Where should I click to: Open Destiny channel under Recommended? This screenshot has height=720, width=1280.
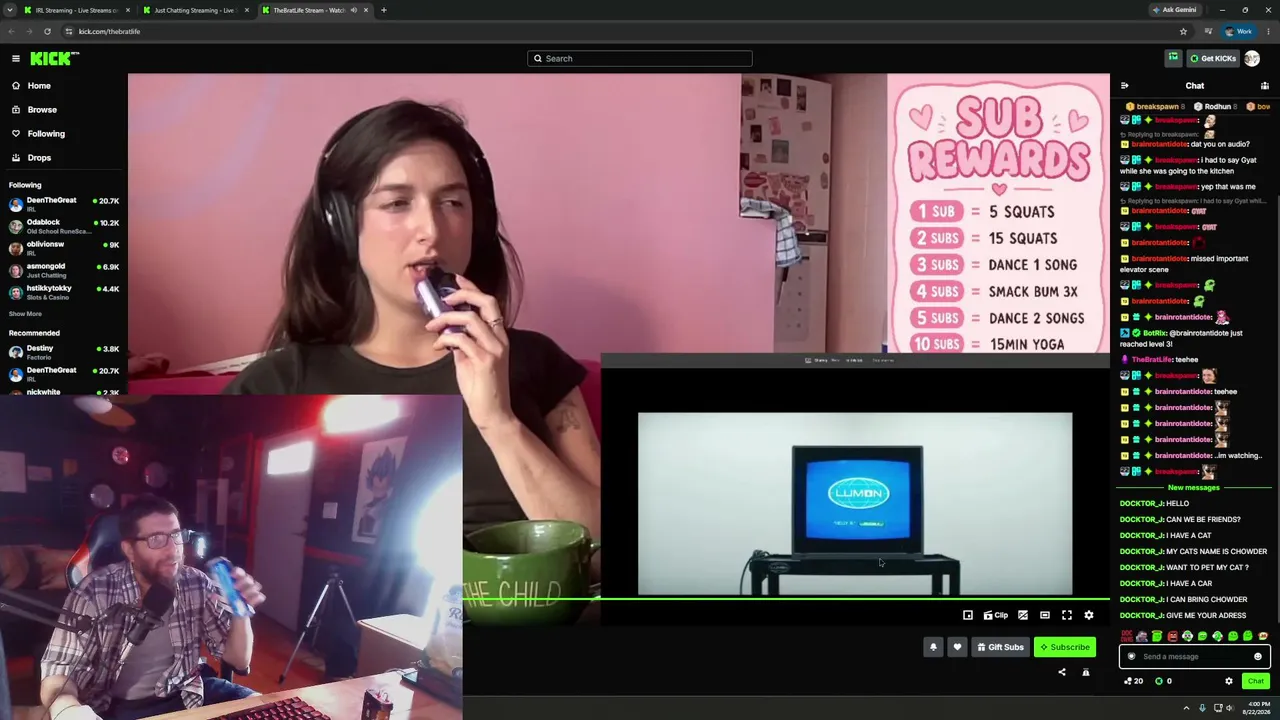pos(63,352)
